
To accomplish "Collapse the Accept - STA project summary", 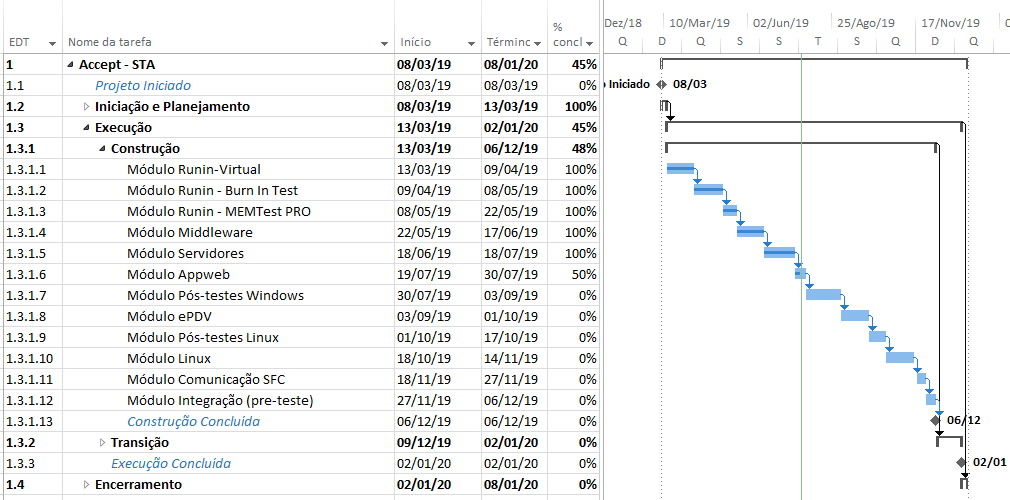I will pos(70,64).
